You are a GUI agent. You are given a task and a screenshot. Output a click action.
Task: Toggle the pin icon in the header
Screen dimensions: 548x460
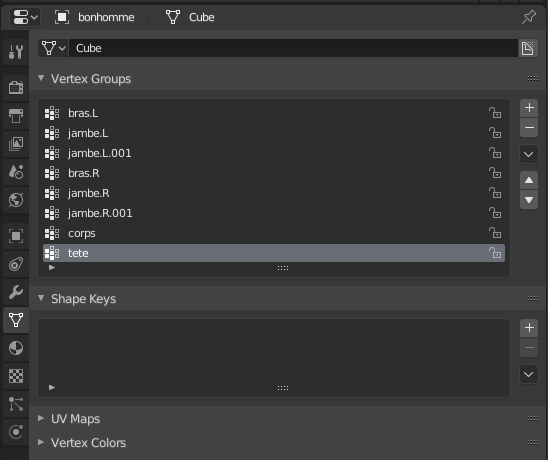(528, 17)
